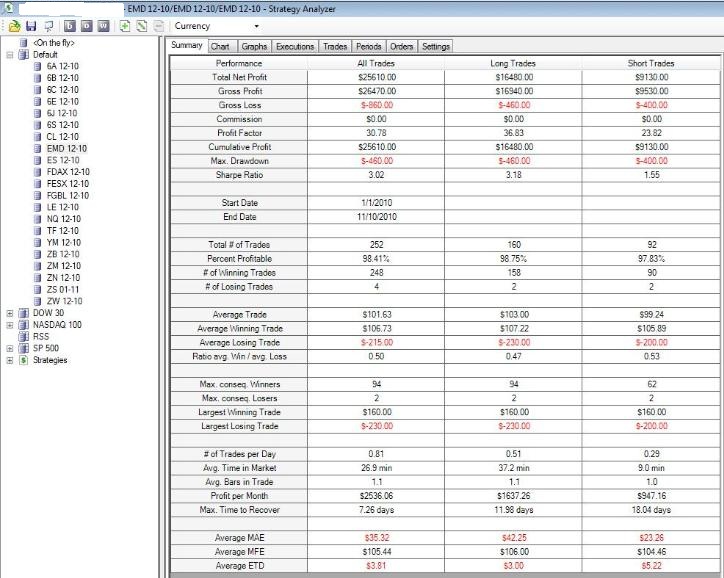The height and width of the screenshot is (578, 724).
Task: Select instrument 6C 12-10
Action: pyautogui.click(x=63, y=90)
